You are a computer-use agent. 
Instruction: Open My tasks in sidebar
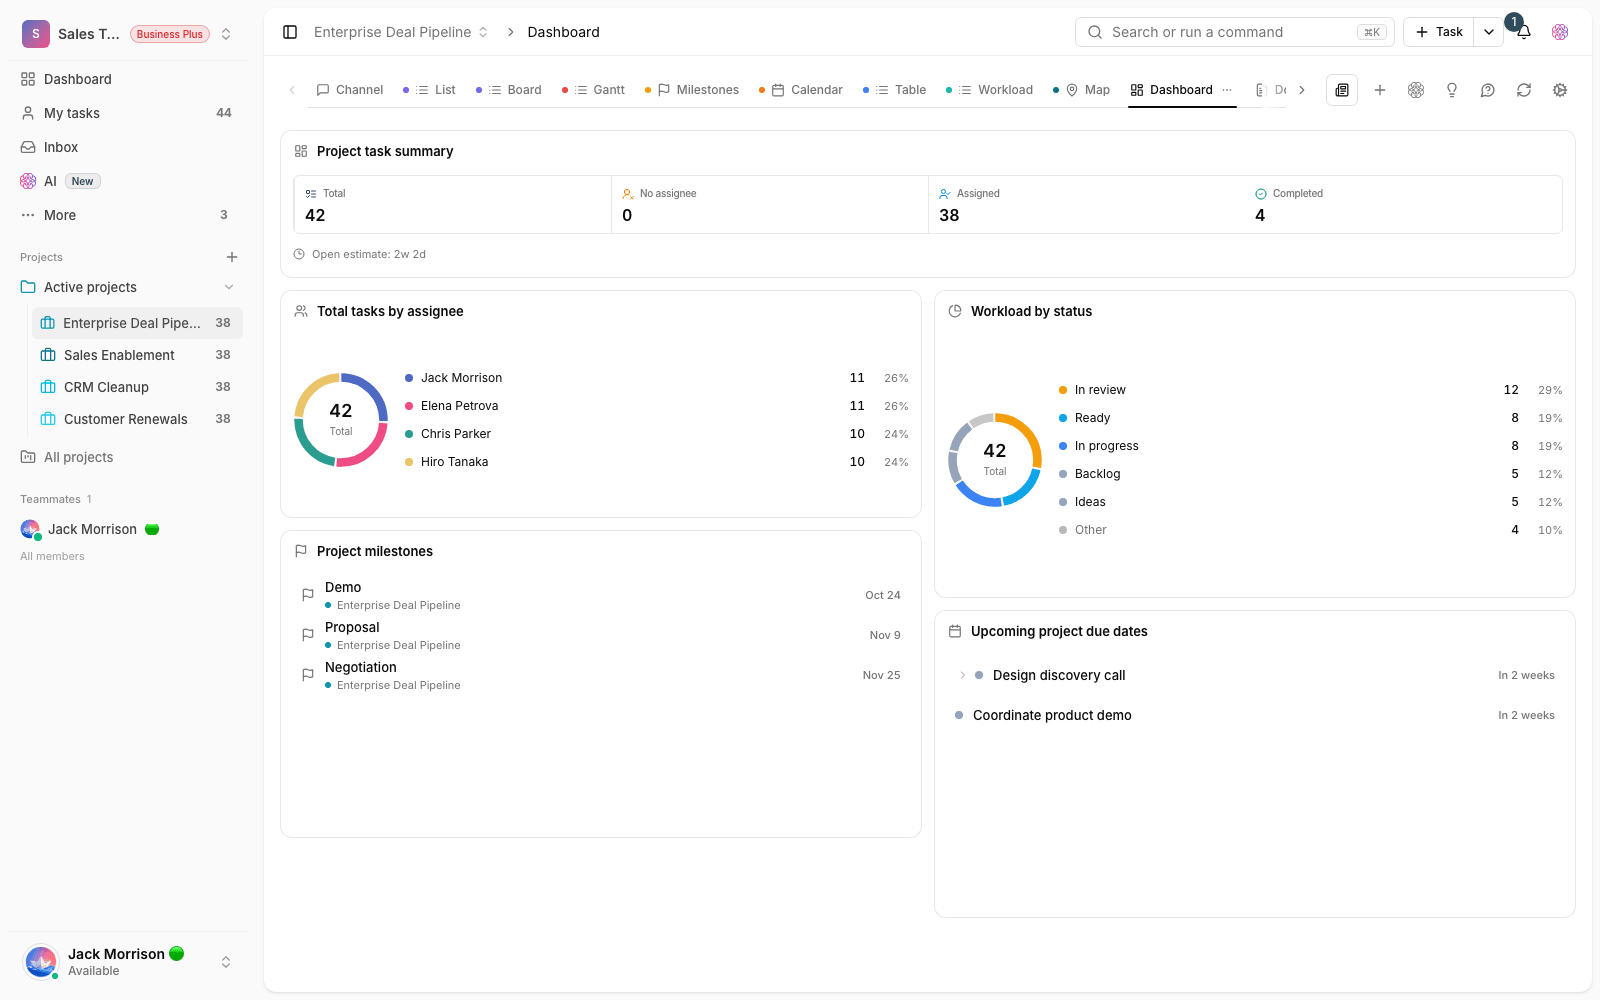[x=128, y=113]
